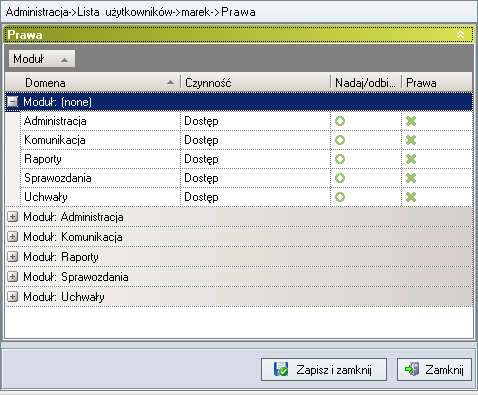Select the Komunikacja domain cell
Screen dimensions: 478x395
pos(100,140)
